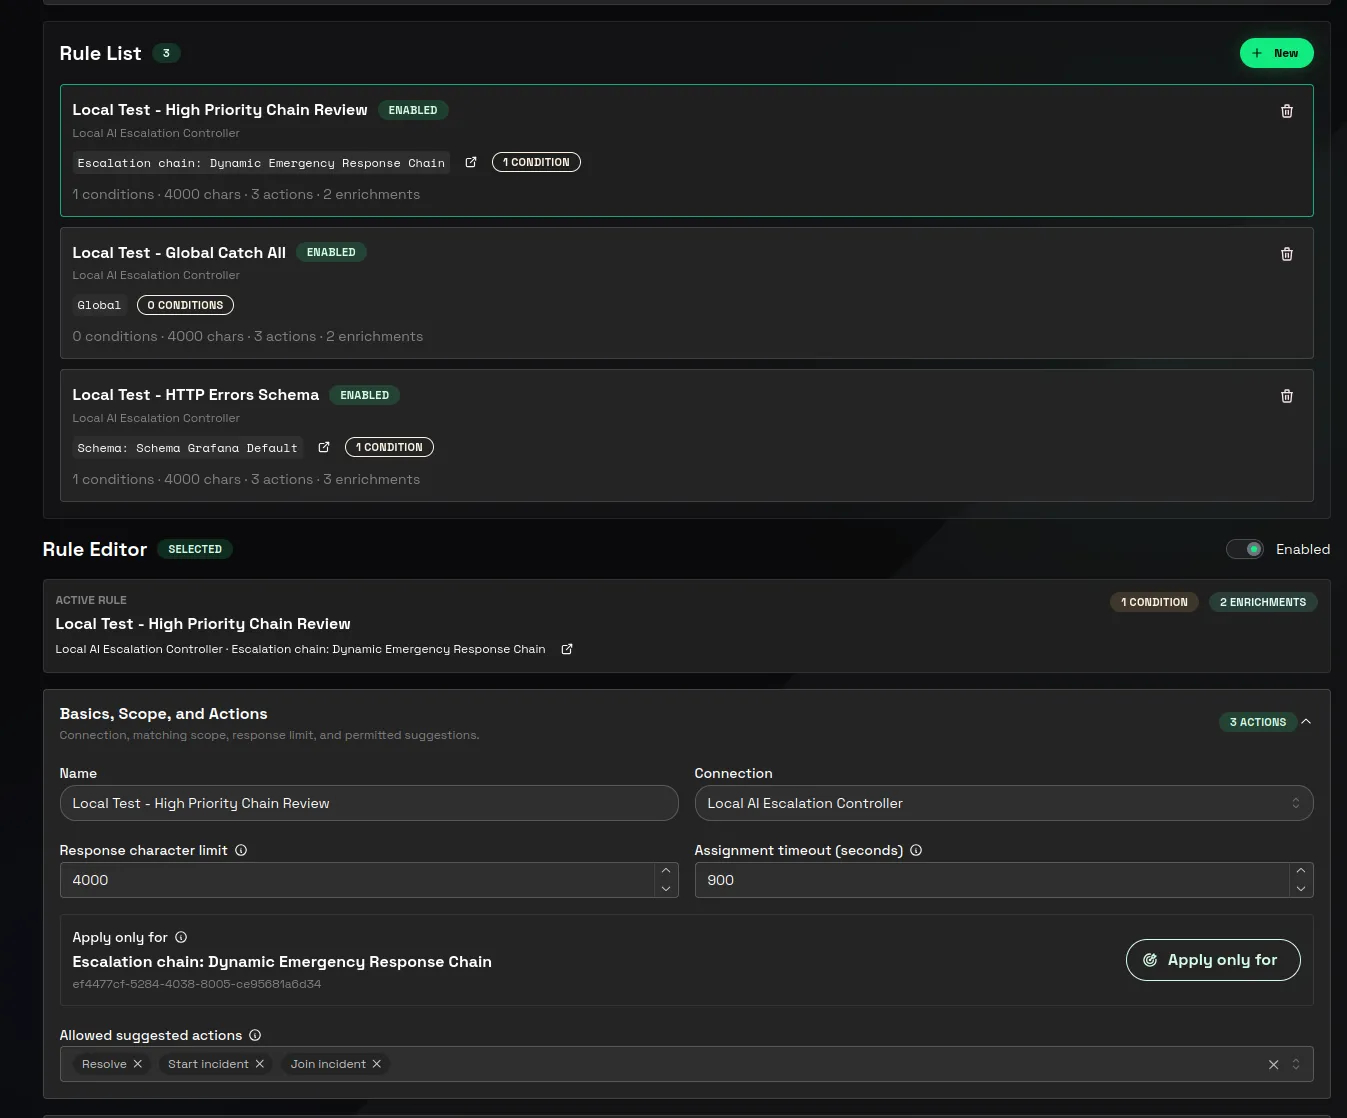Increase Response character limit value

pos(666,871)
